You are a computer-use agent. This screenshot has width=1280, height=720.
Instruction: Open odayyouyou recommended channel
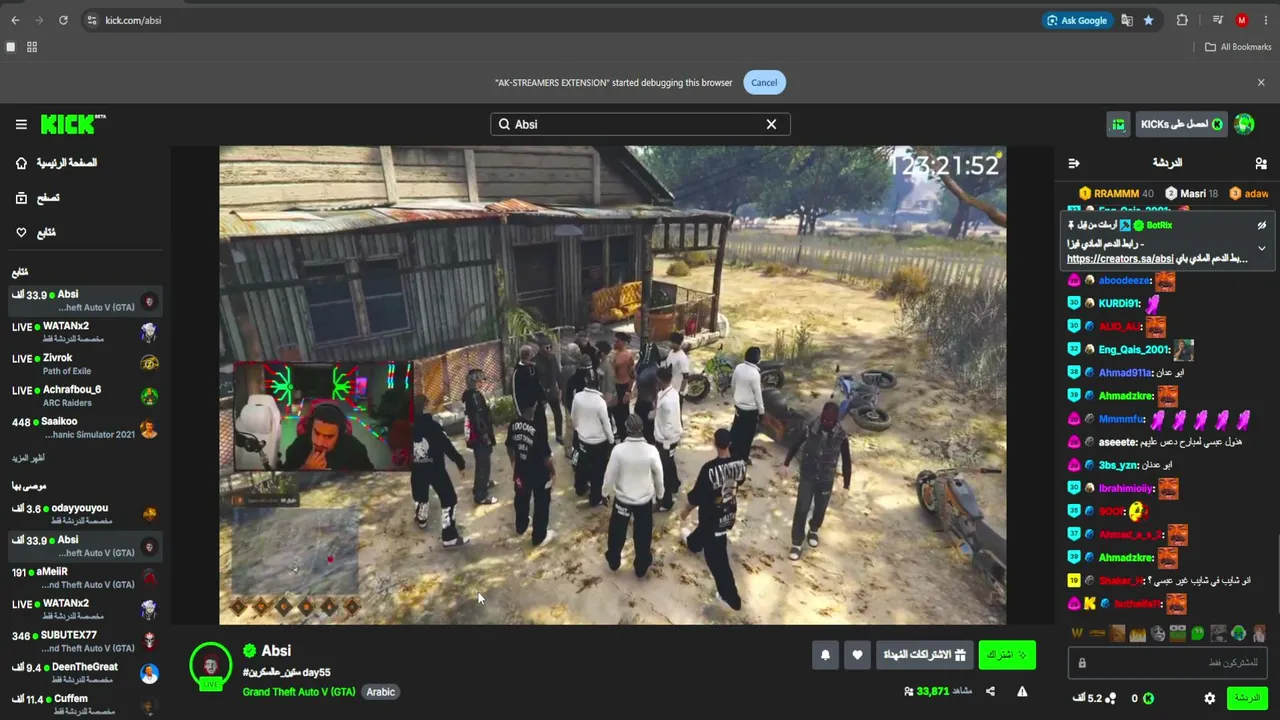[x=85, y=514]
